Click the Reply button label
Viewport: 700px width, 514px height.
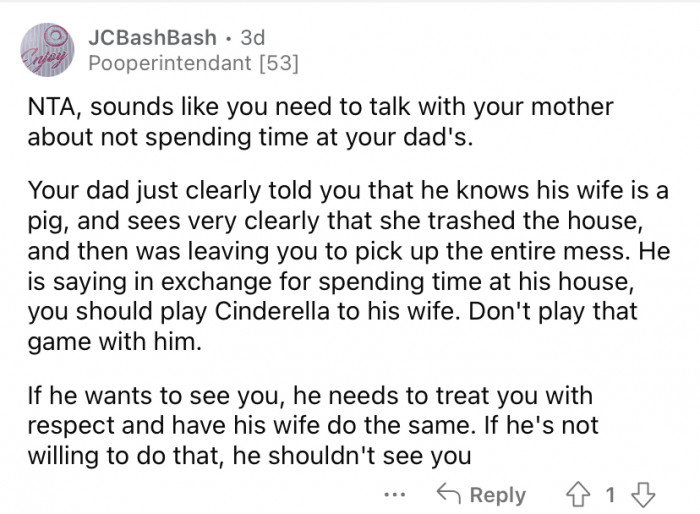498,495
